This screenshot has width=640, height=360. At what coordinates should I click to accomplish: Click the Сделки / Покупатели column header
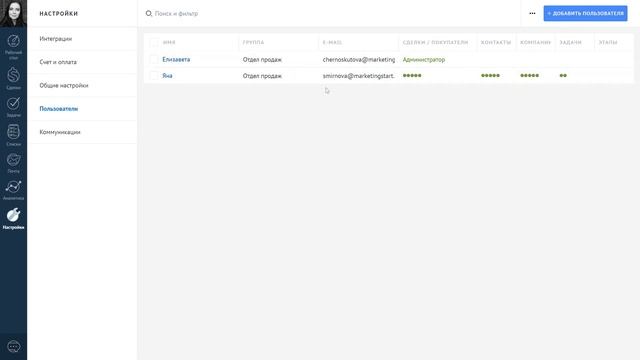[x=435, y=42]
